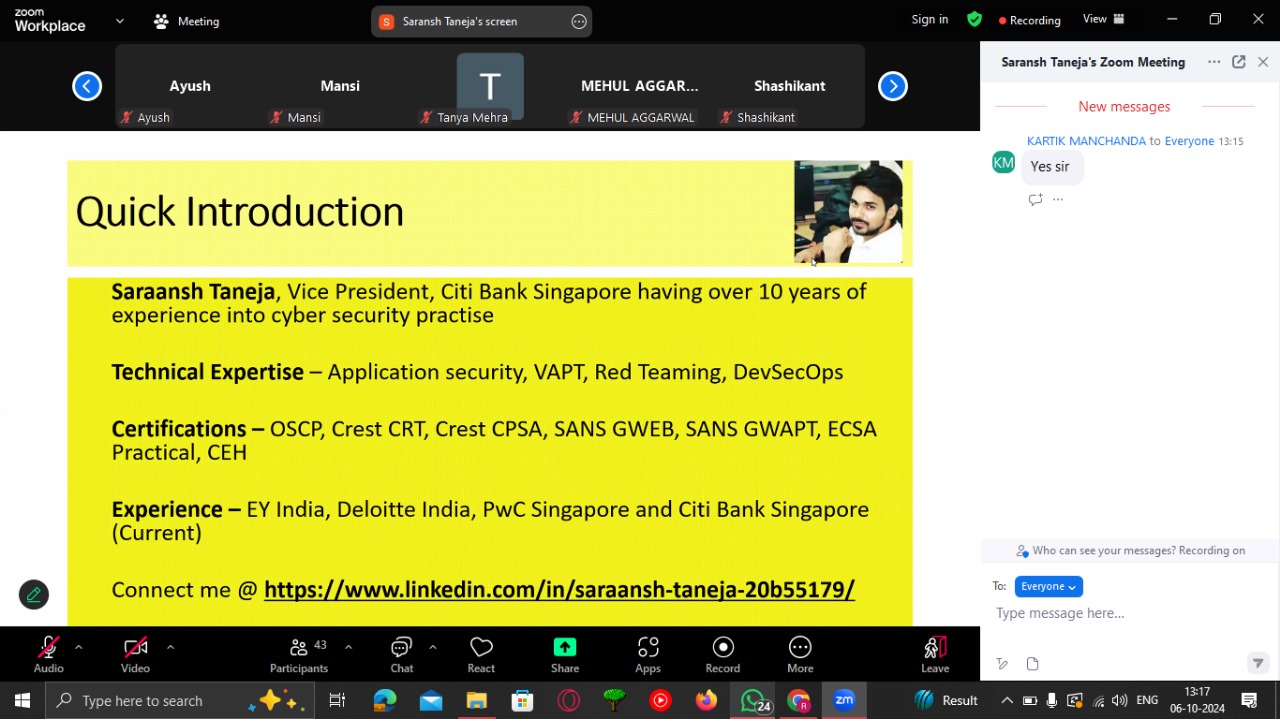Close the chat panel
This screenshot has width=1280, height=719.
click(1263, 62)
